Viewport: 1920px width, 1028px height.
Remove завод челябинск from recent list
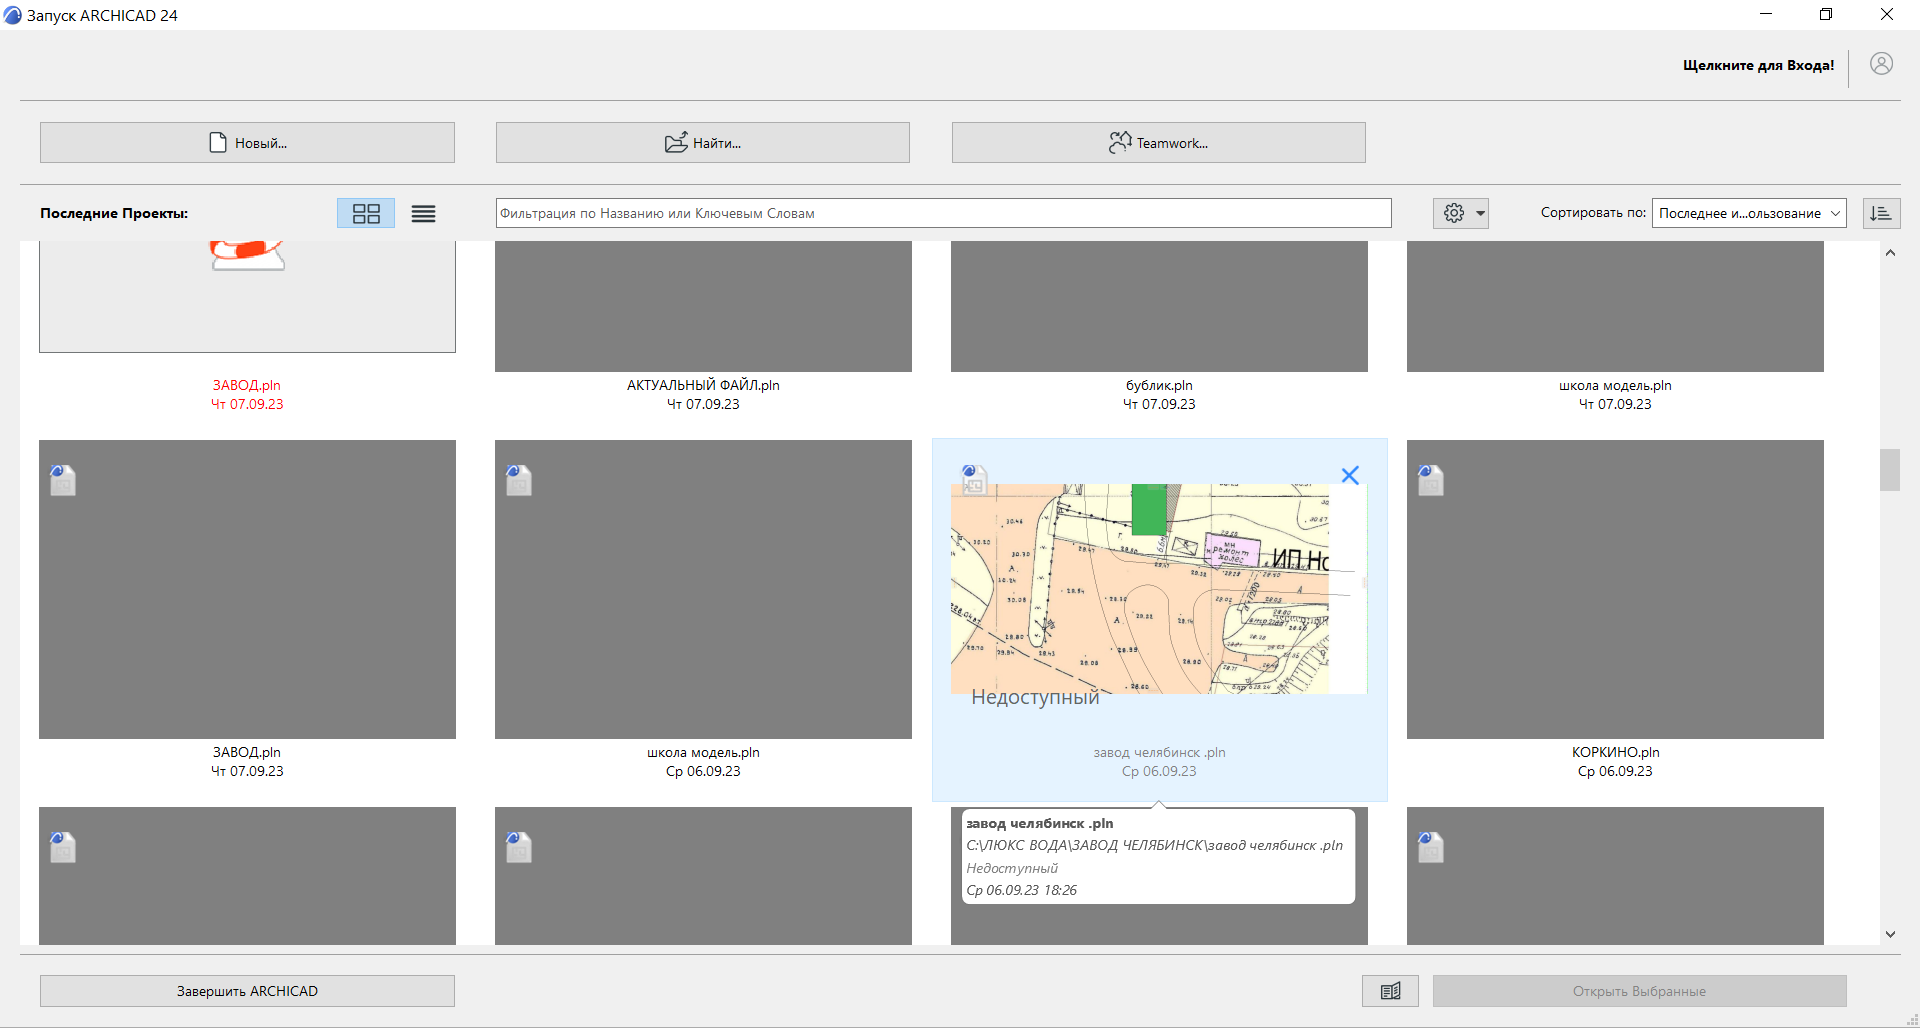coord(1350,475)
